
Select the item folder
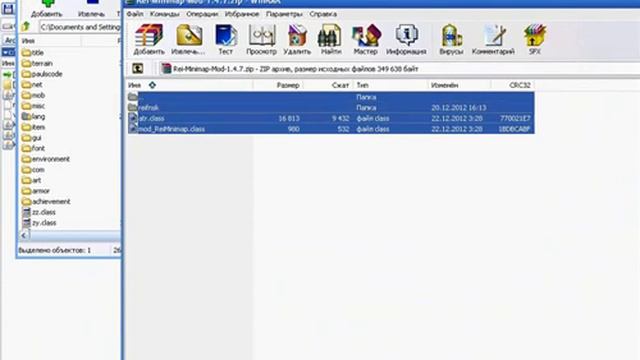point(33,127)
